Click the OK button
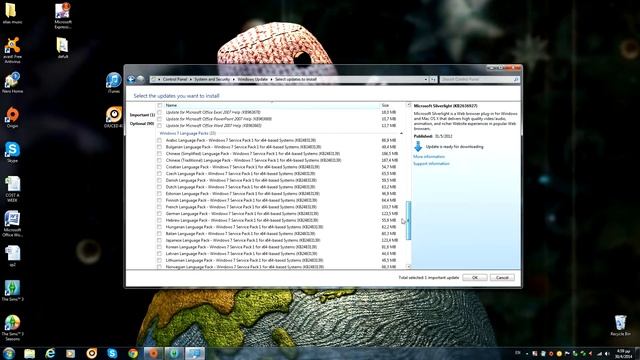Screen dimensions: 640x360 [x=475, y=278]
